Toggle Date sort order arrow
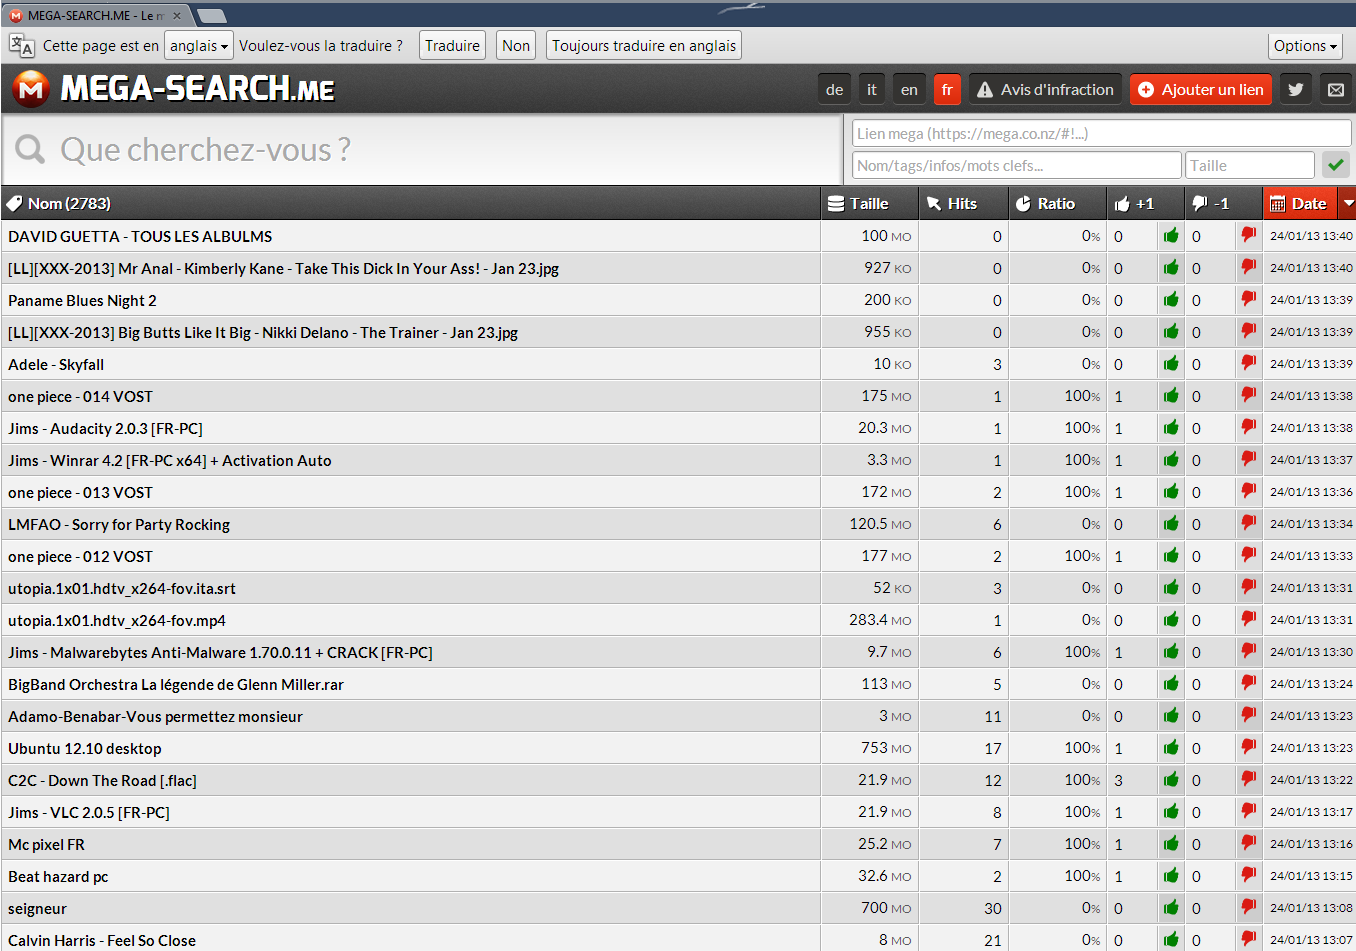 (1348, 203)
